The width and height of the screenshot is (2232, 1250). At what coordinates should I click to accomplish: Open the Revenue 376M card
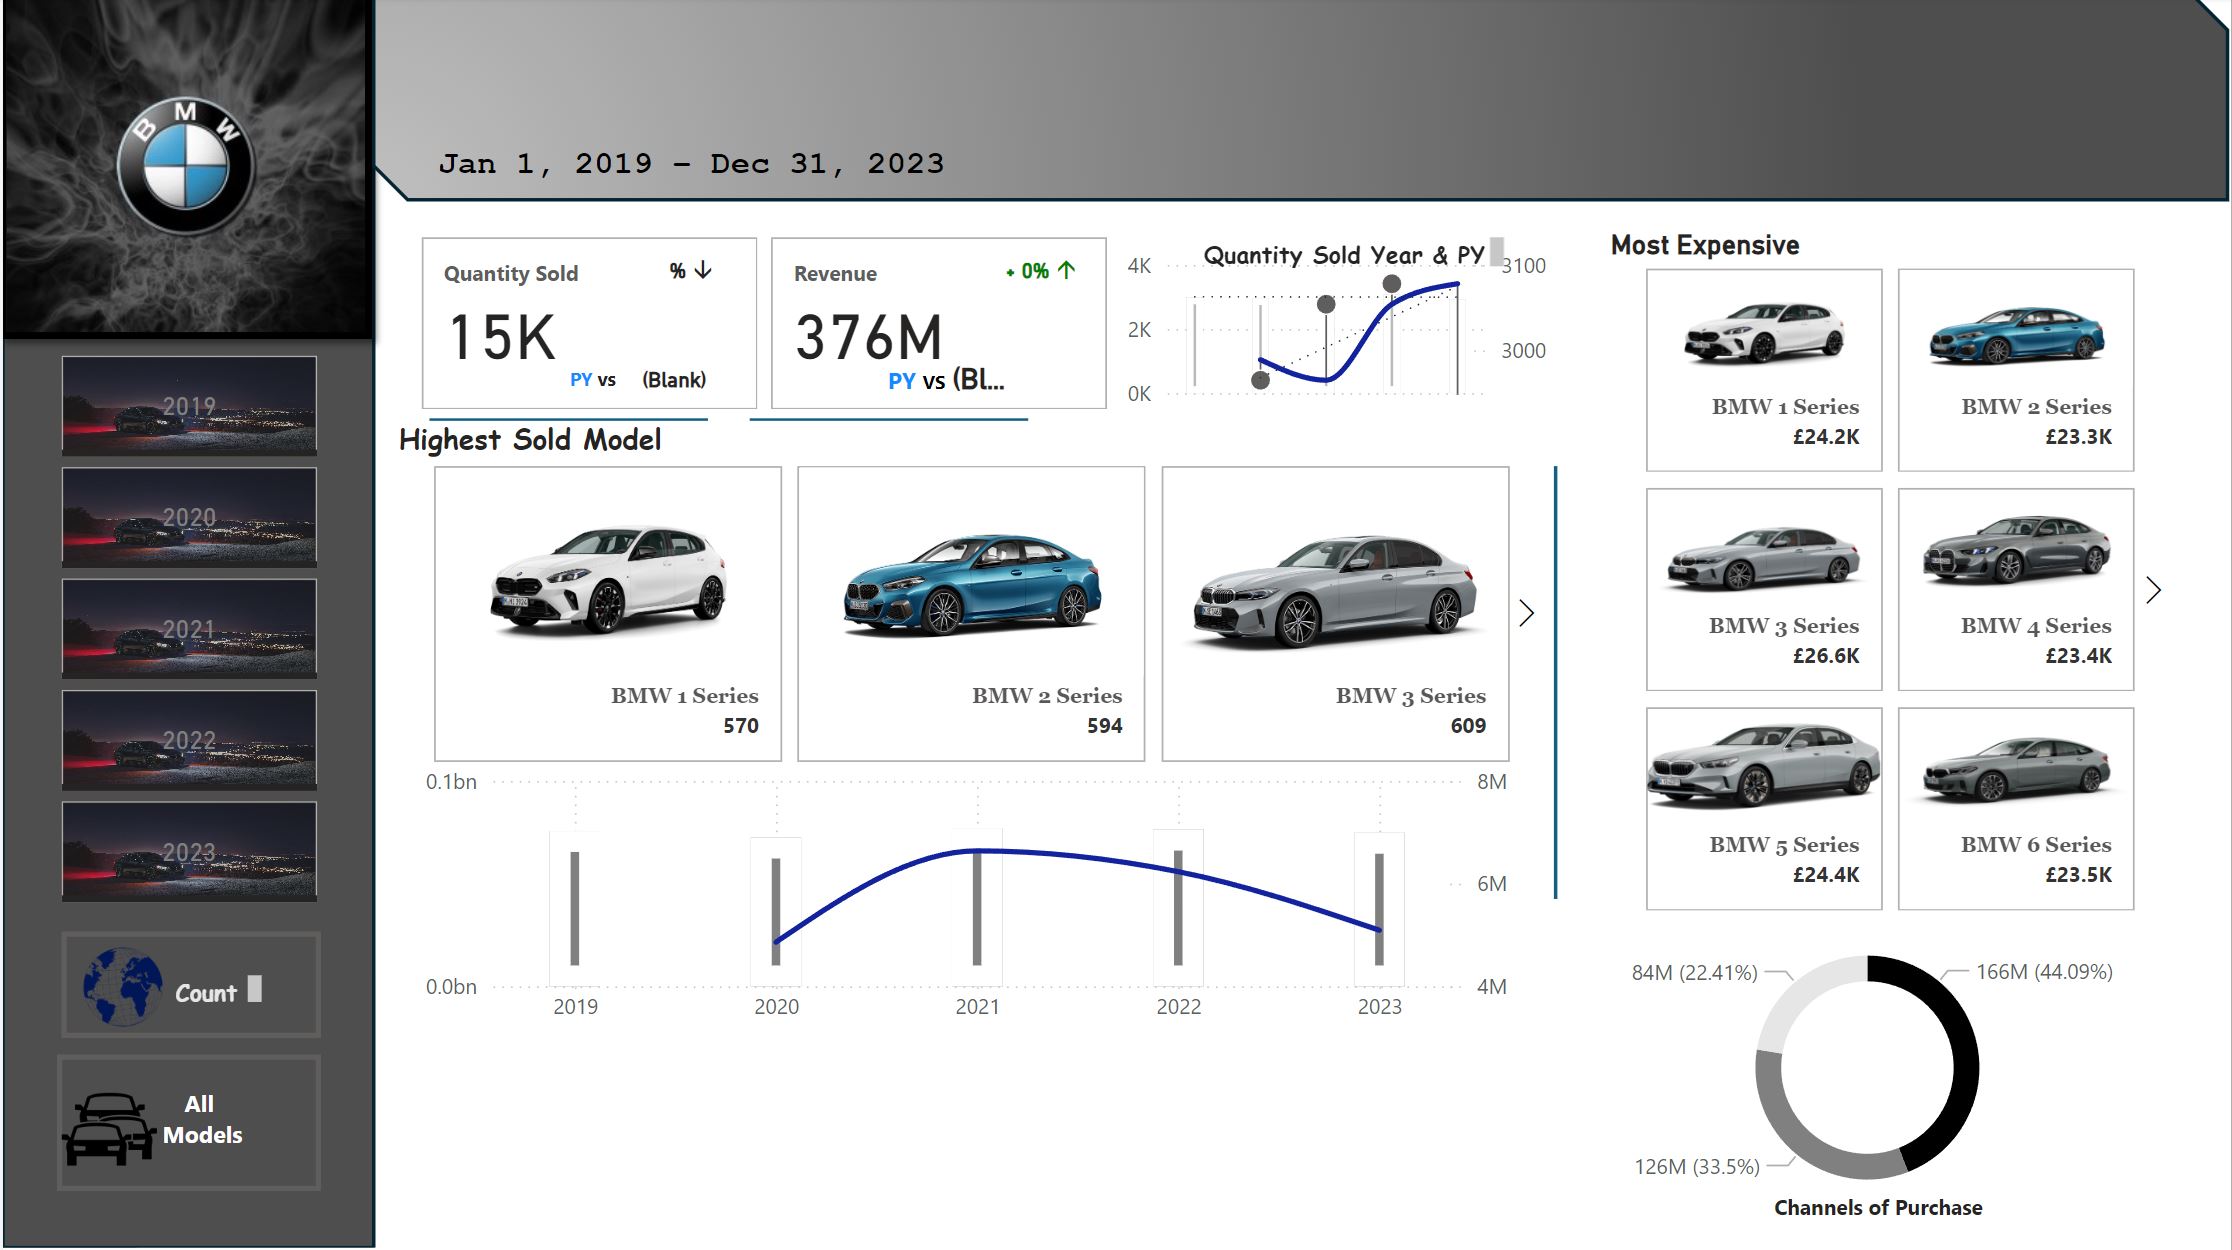[938, 323]
